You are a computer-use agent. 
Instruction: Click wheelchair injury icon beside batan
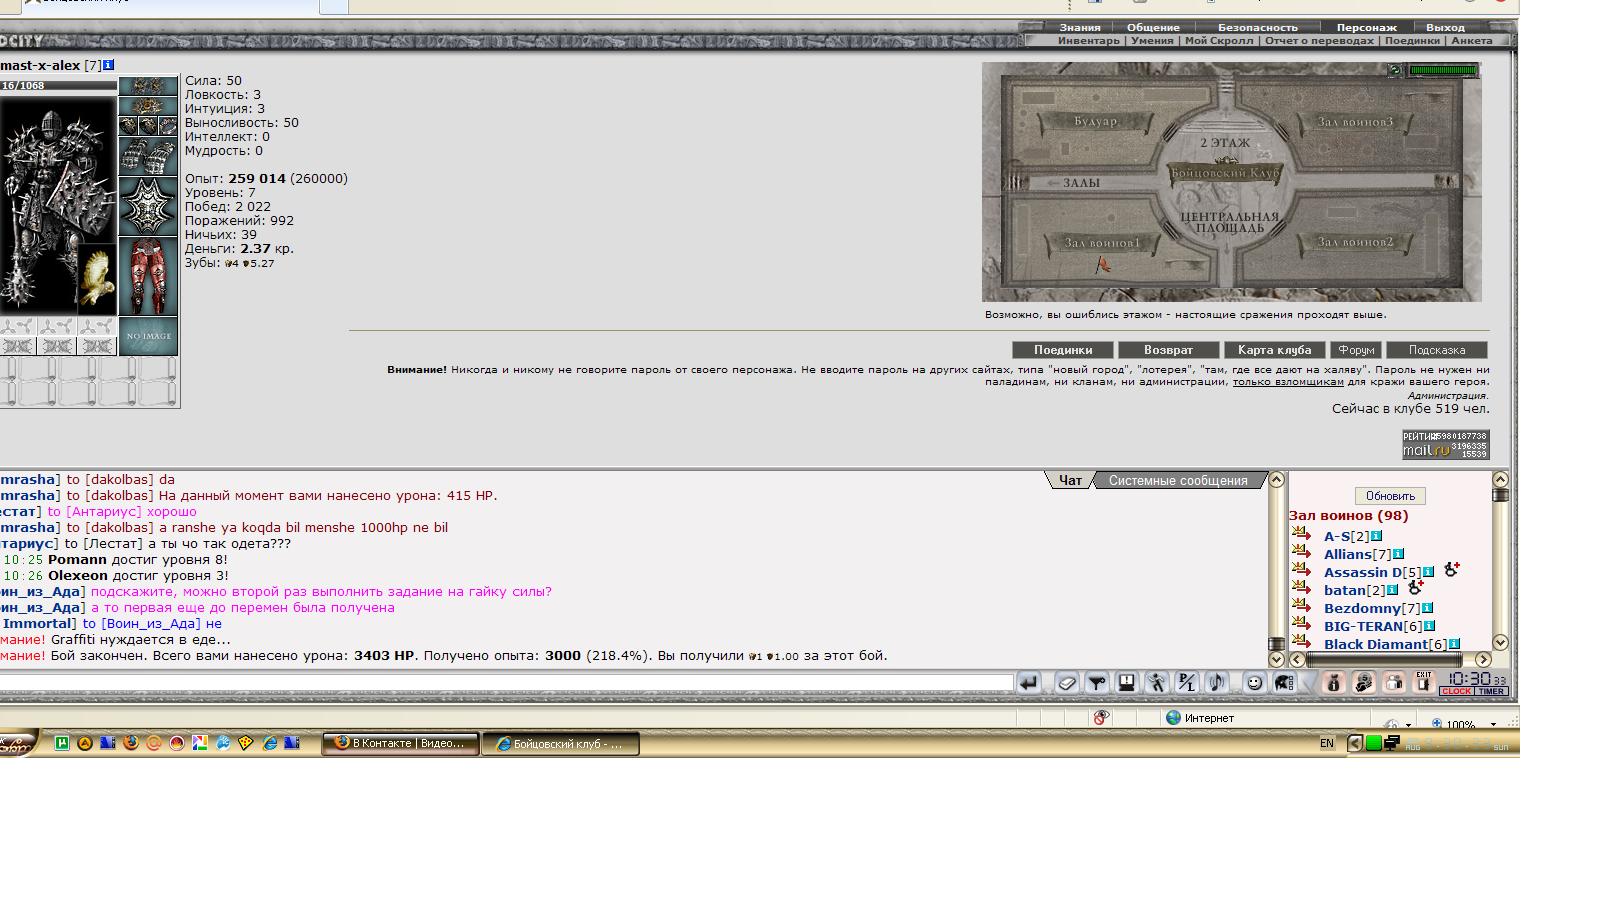(x=1415, y=588)
